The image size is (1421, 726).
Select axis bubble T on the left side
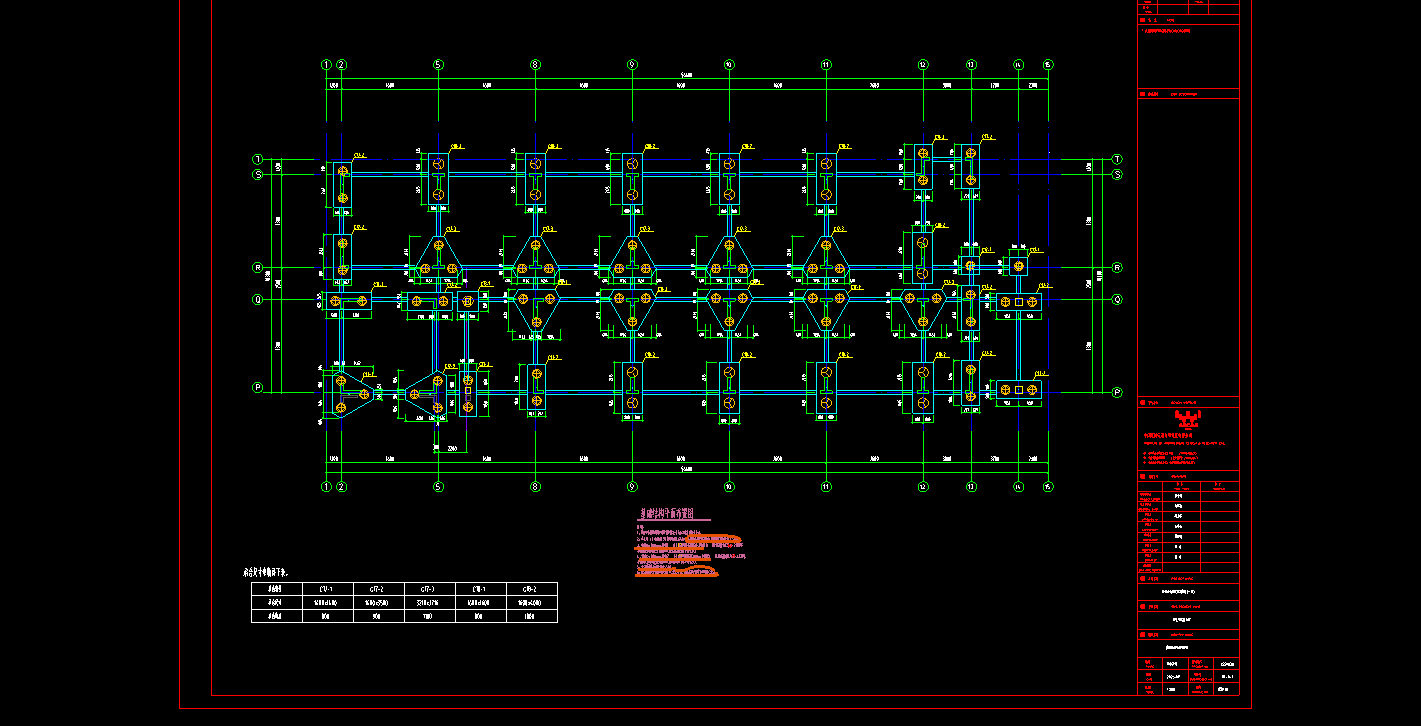tap(257, 159)
